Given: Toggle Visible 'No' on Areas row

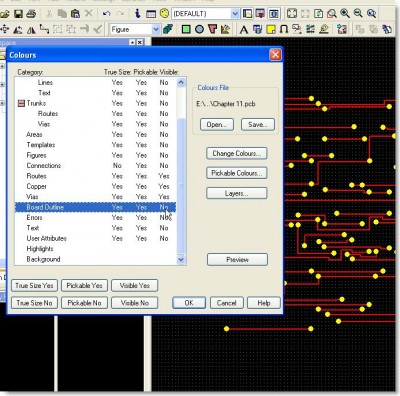Looking at the screenshot, I should [x=164, y=134].
